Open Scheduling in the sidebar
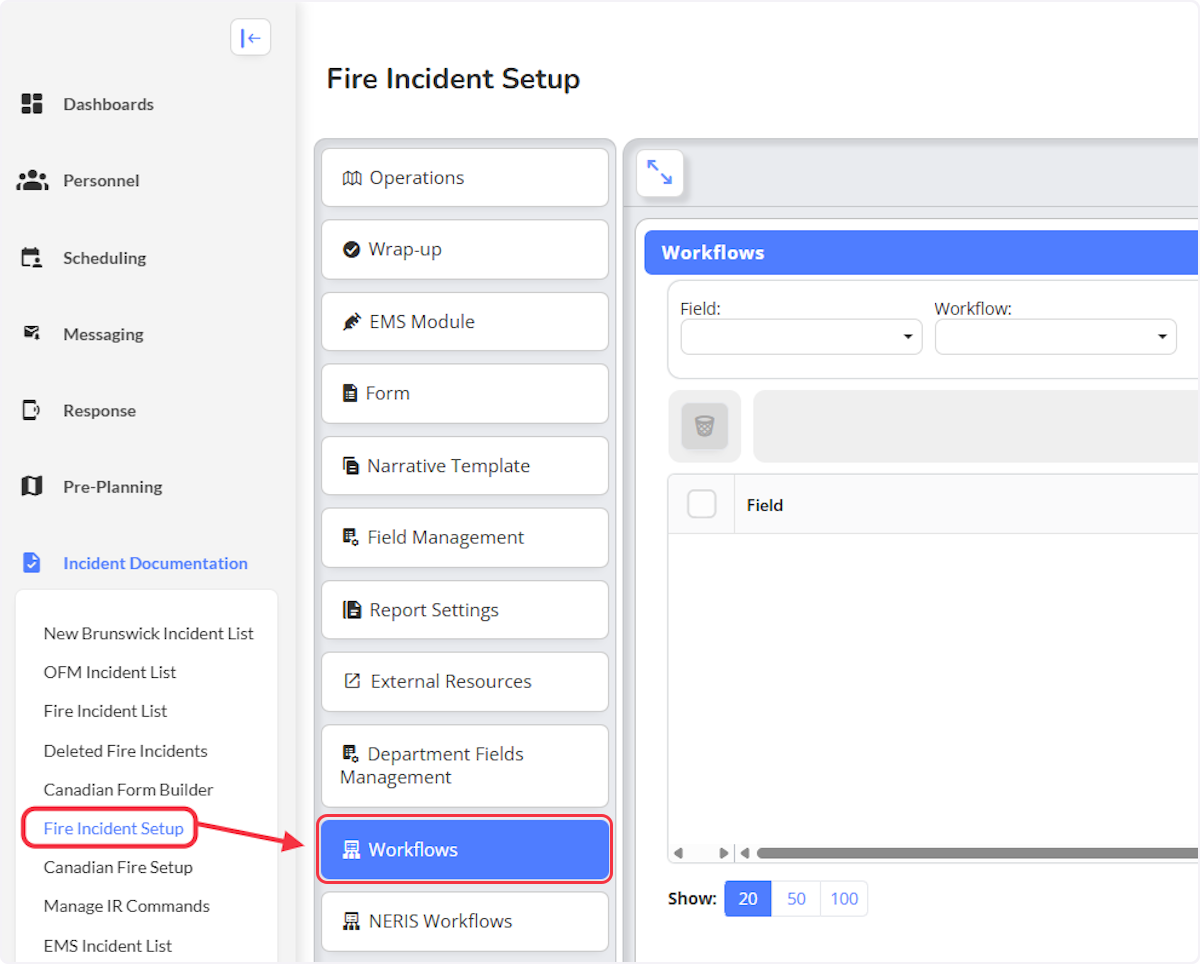The image size is (1200, 964). [104, 258]
